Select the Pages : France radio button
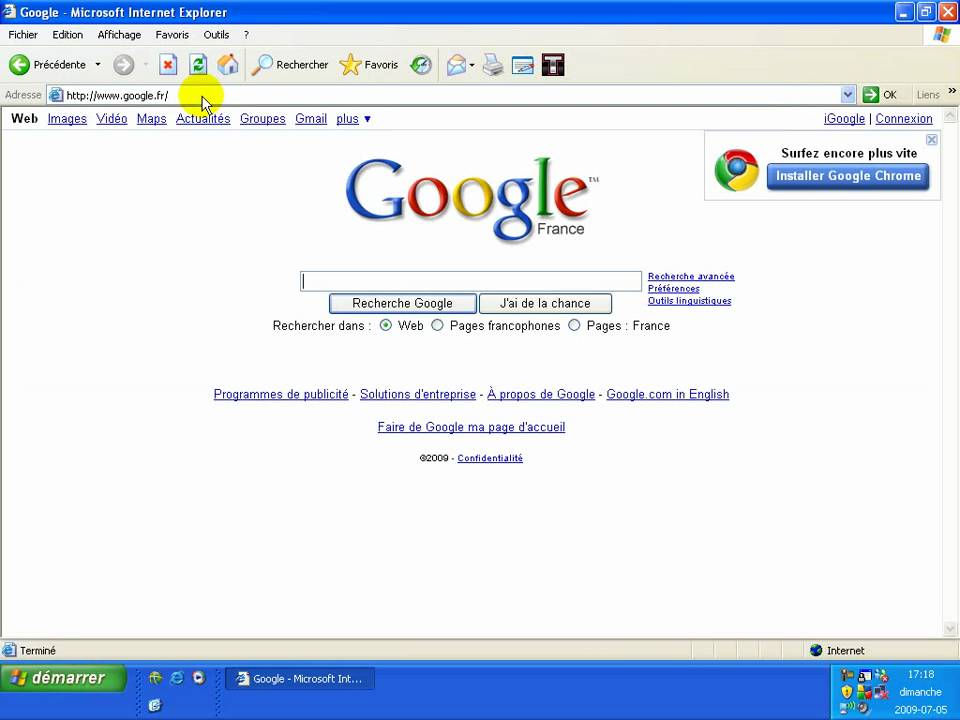Image resolution: width=960 pixels, height=720 pixels. (x=574, y=325)
